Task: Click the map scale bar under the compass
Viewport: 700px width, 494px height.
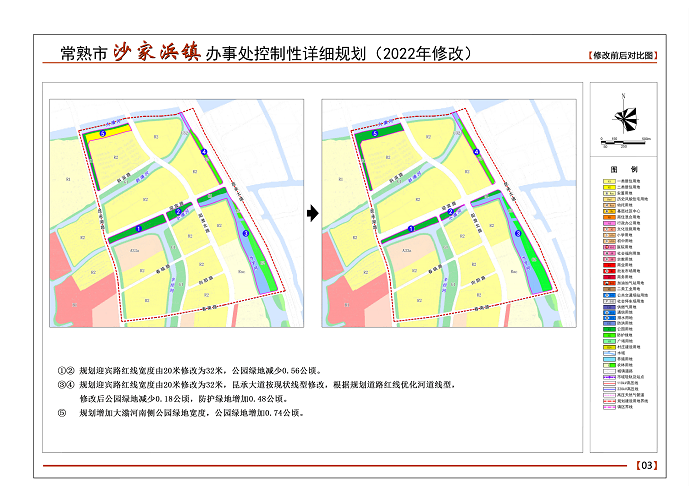Action: tap(625, 139)
